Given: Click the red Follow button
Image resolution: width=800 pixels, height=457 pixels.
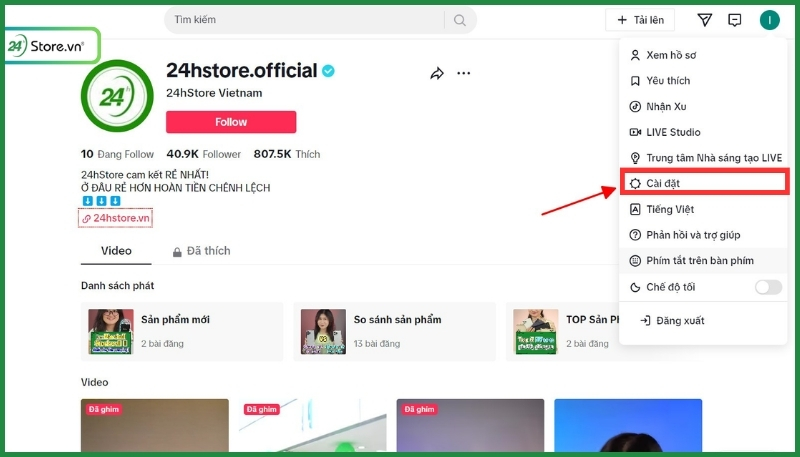Looking at the screenshot, I should tap(231, 122).
